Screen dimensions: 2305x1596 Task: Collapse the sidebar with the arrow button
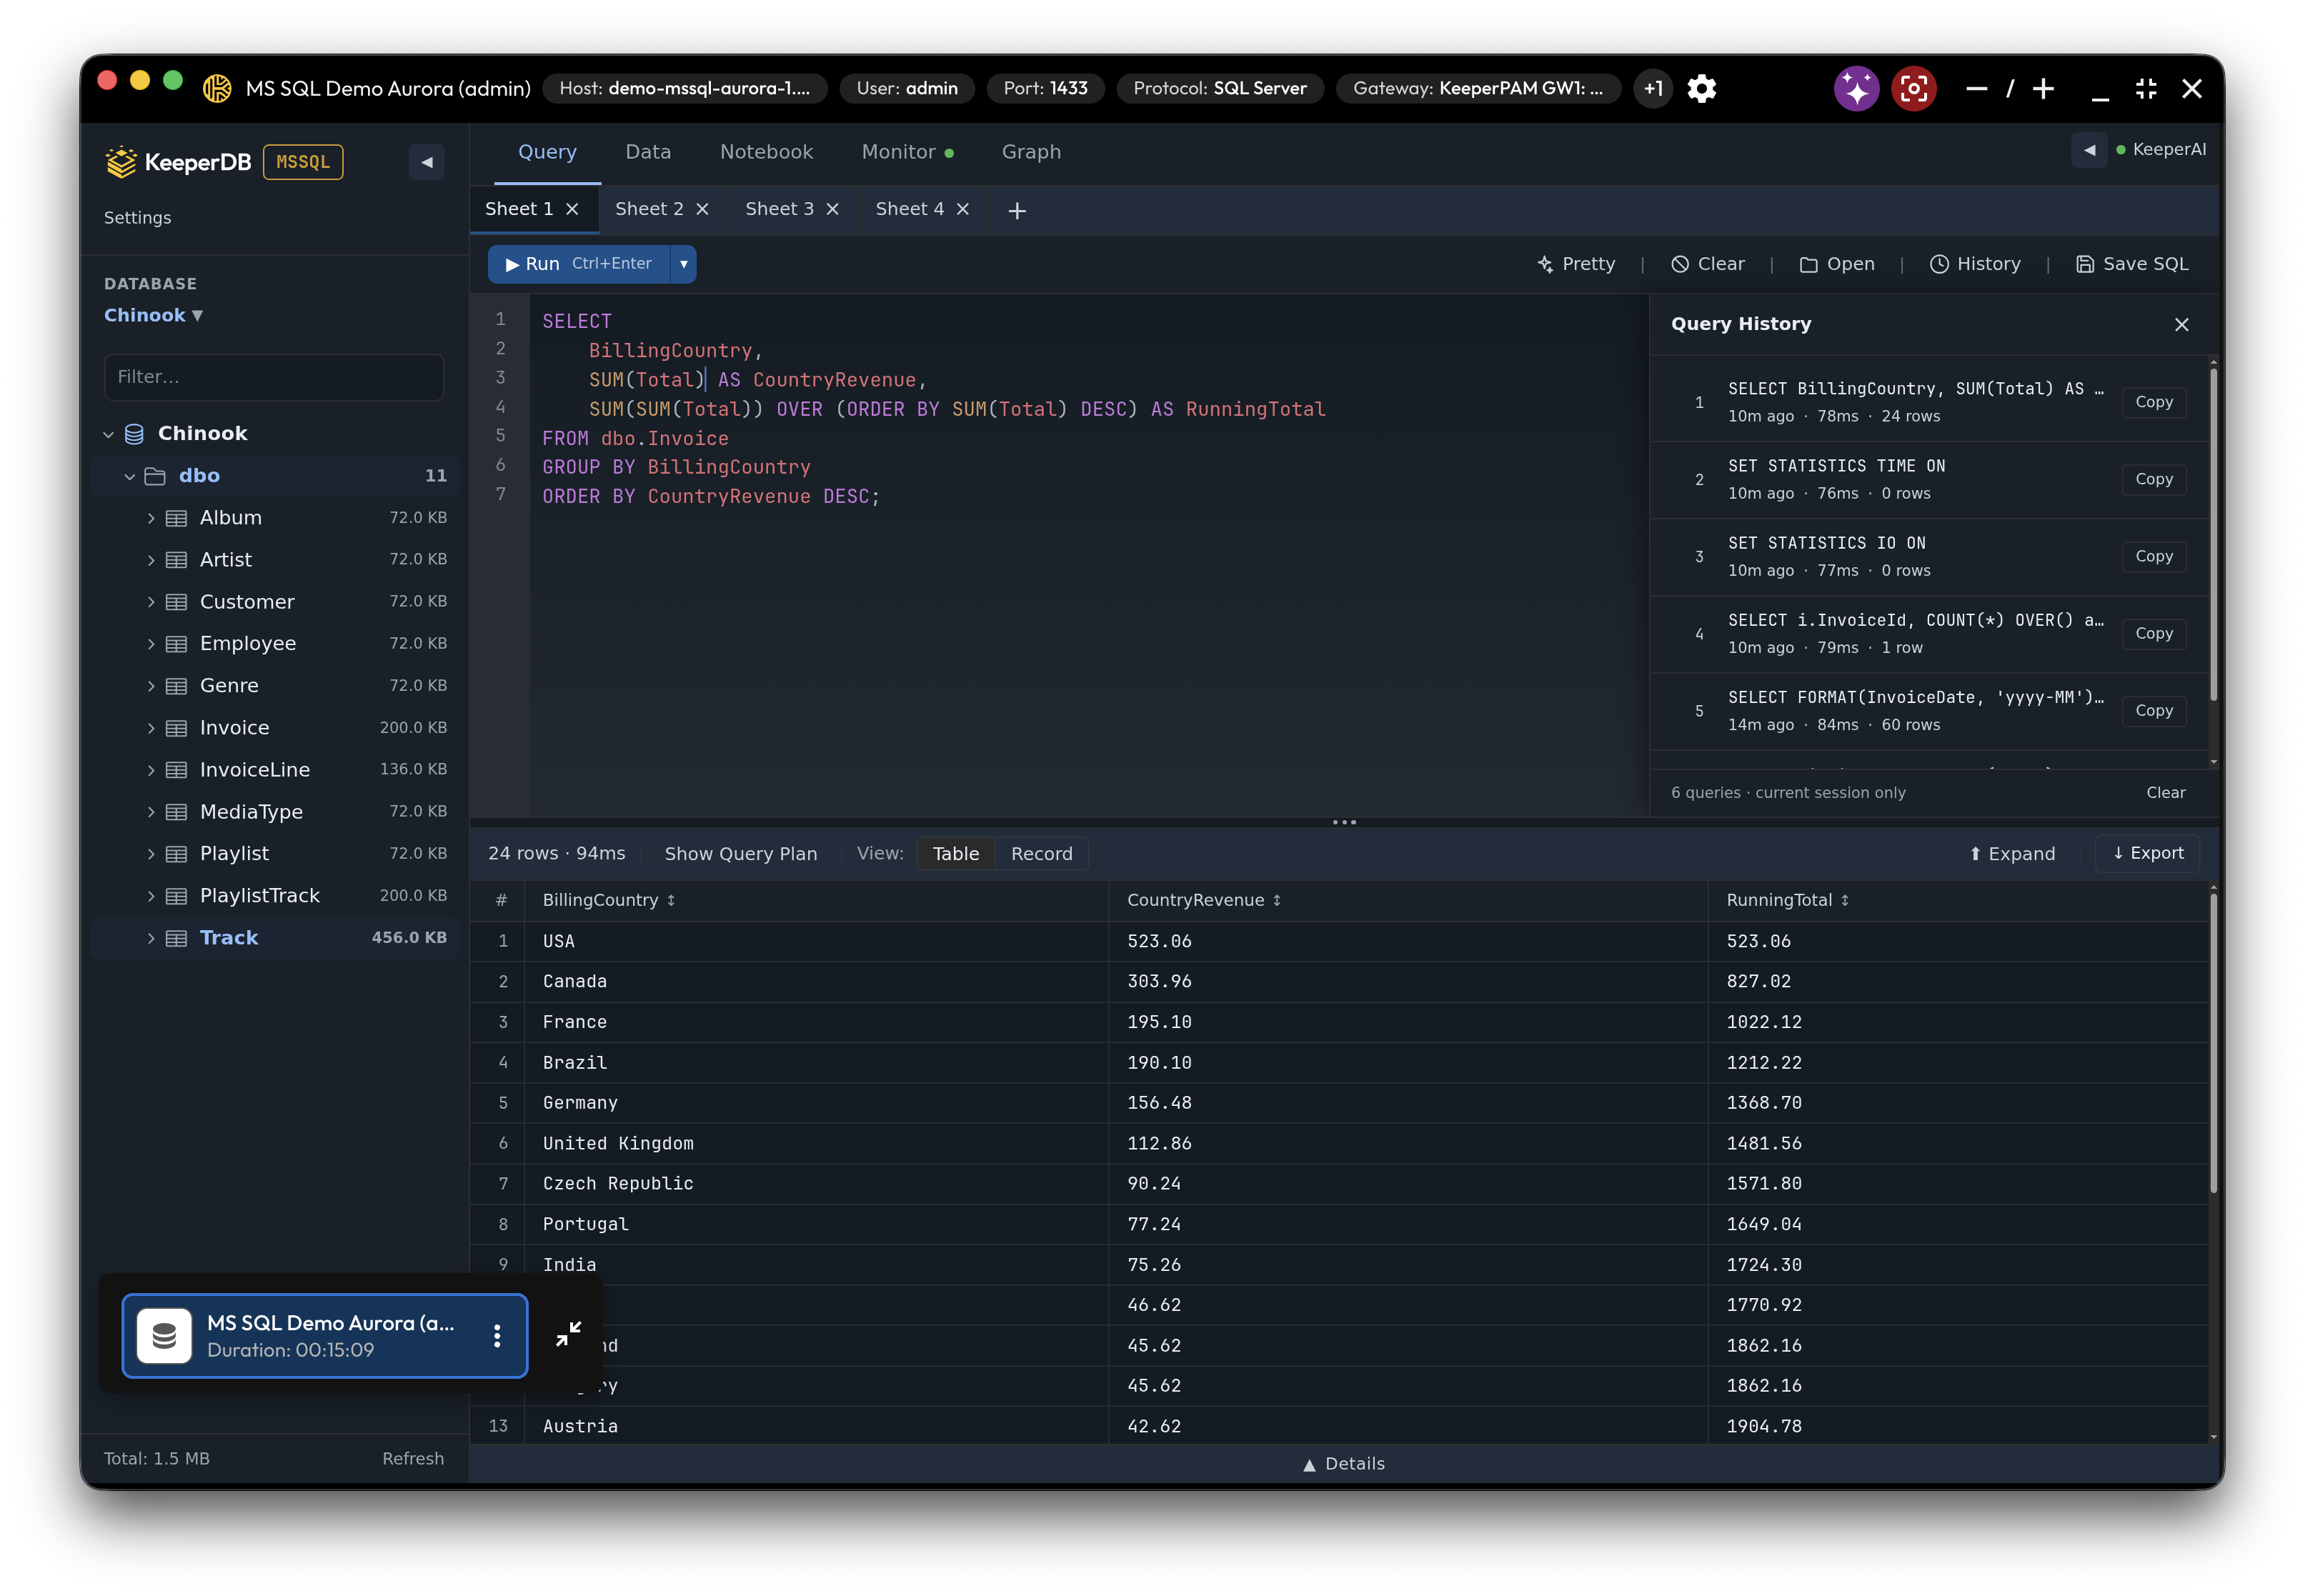coord(427,162)
